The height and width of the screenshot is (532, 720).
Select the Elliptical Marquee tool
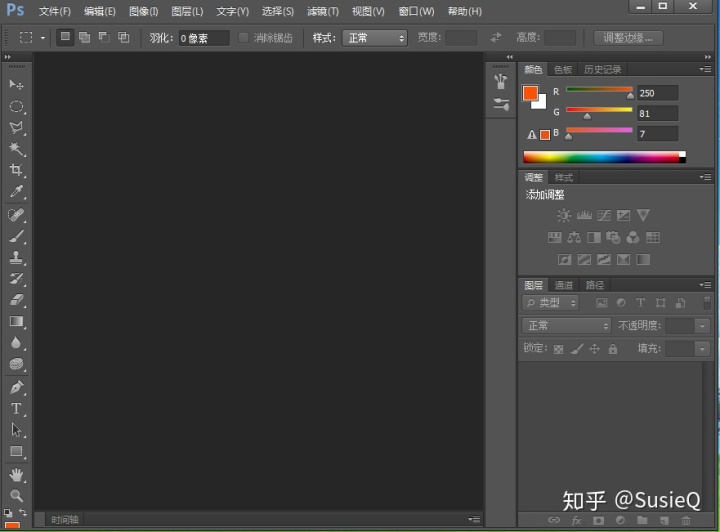click(16, 106)
